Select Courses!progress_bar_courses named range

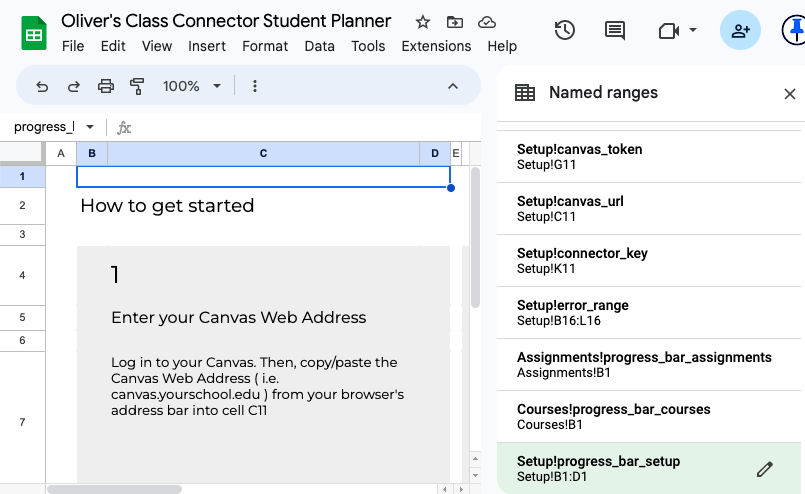click(649, 416)
